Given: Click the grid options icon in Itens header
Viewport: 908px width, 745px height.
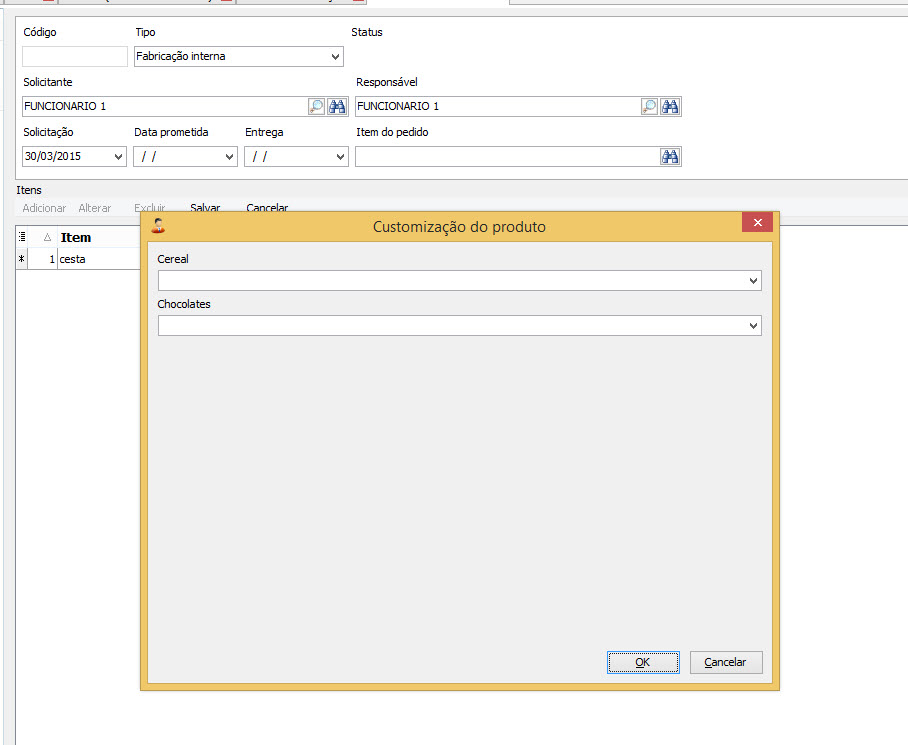Looking at the screenshot, I should coord(22,237).
